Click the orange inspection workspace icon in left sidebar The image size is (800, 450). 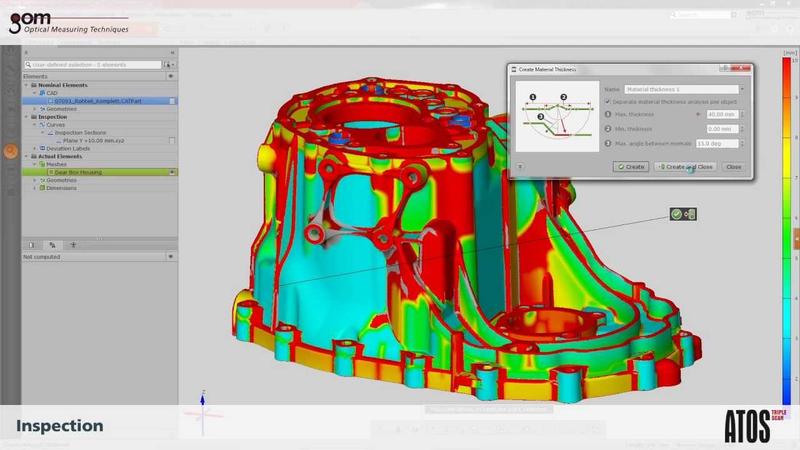11,152
